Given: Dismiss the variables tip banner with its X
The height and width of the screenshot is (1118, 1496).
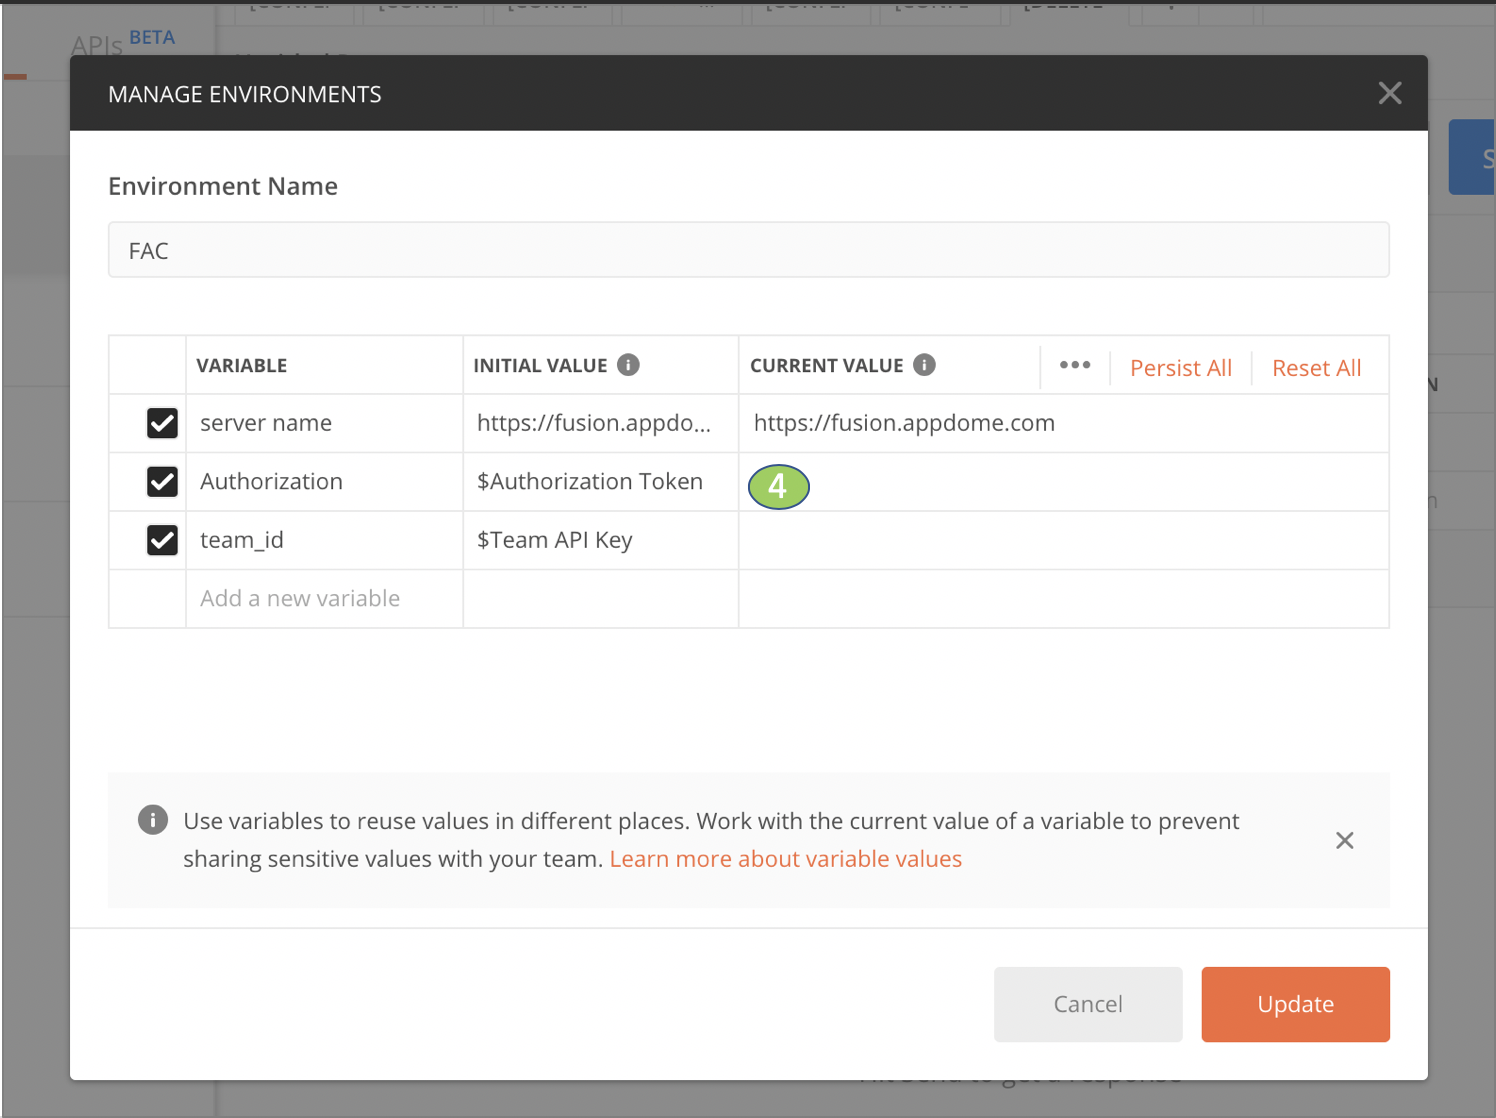Looking at the screenshot, I should pos(1344,840).
